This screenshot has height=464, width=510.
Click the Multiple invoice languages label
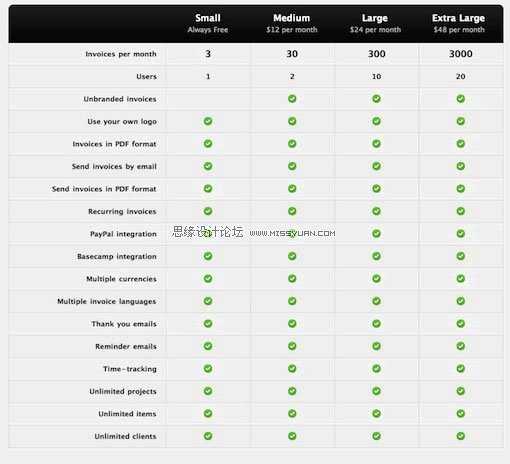107,301
